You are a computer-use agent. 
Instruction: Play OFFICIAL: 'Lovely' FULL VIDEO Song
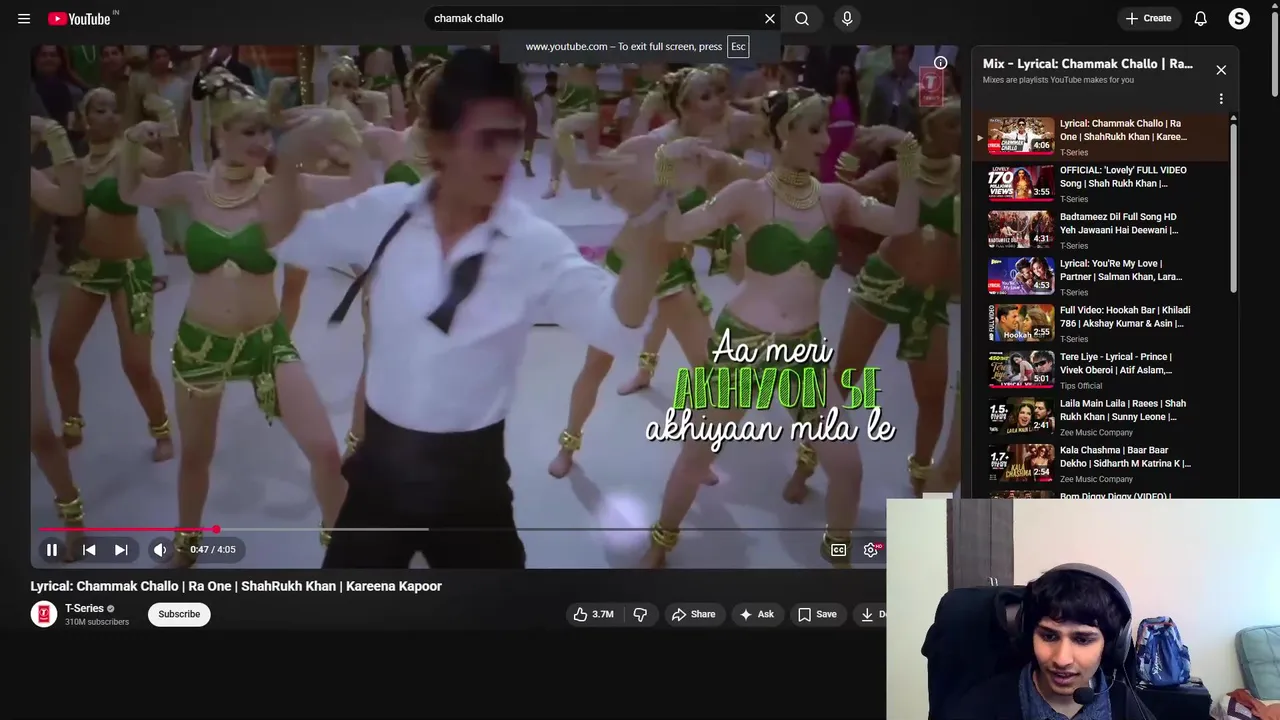(1100, 184)
